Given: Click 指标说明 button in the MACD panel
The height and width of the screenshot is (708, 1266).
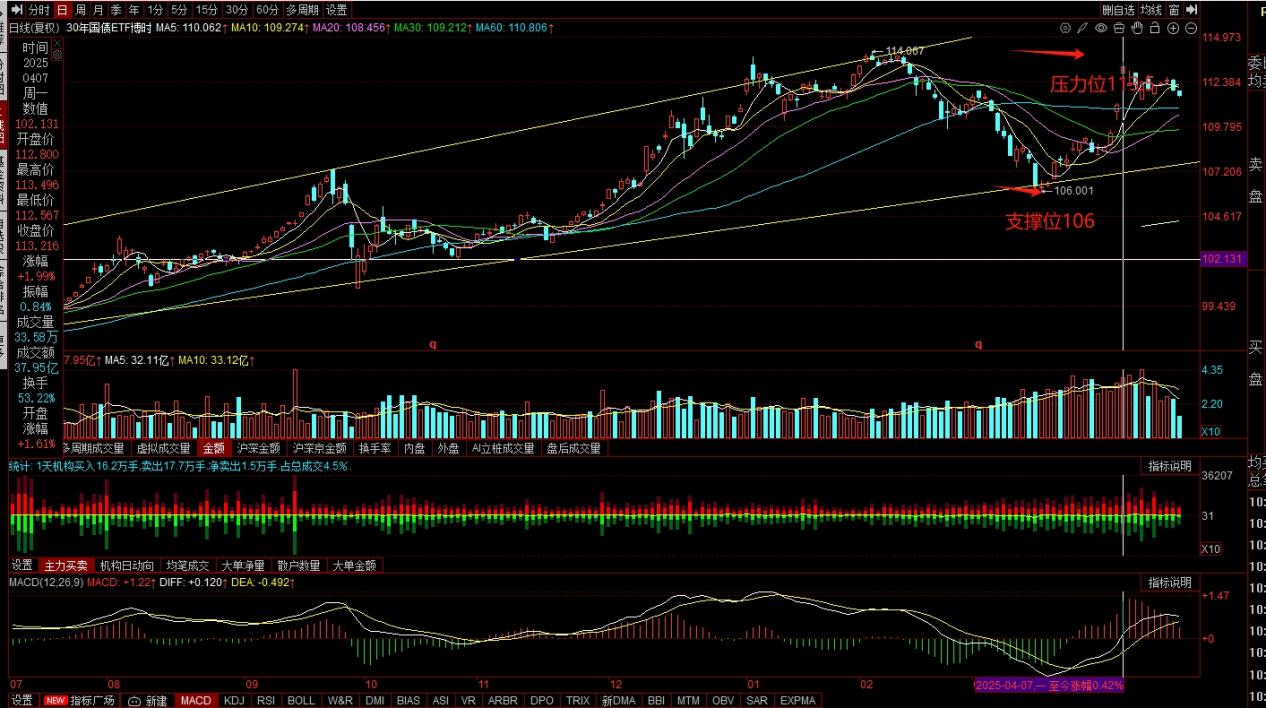Looking at the screenshot, I should [x=1169, y=582].
